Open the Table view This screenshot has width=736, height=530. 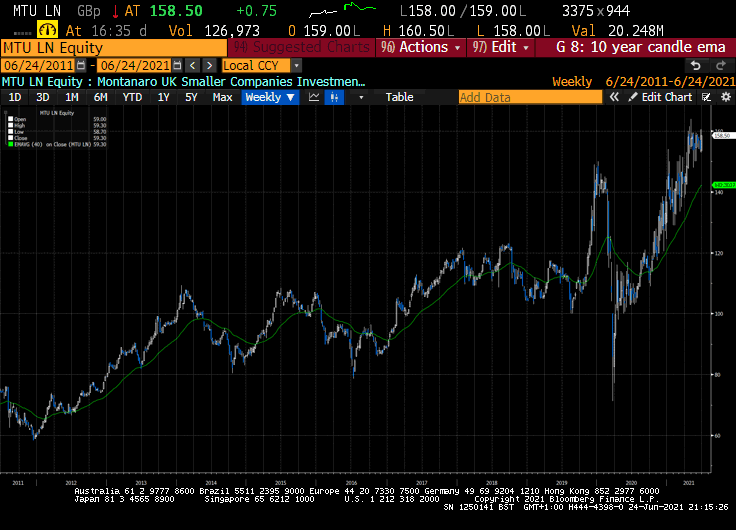click(399, 97)
